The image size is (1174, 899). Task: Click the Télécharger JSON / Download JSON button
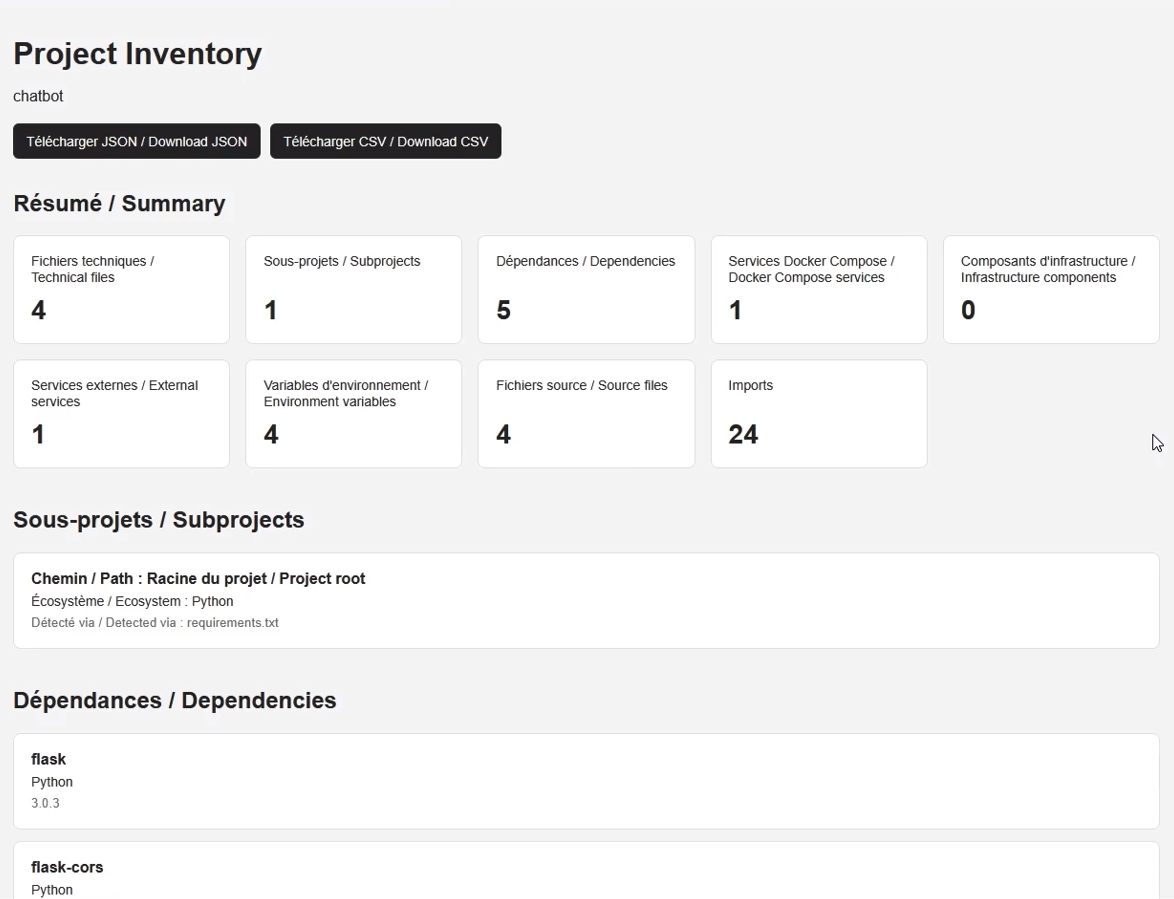coord(136,141)
